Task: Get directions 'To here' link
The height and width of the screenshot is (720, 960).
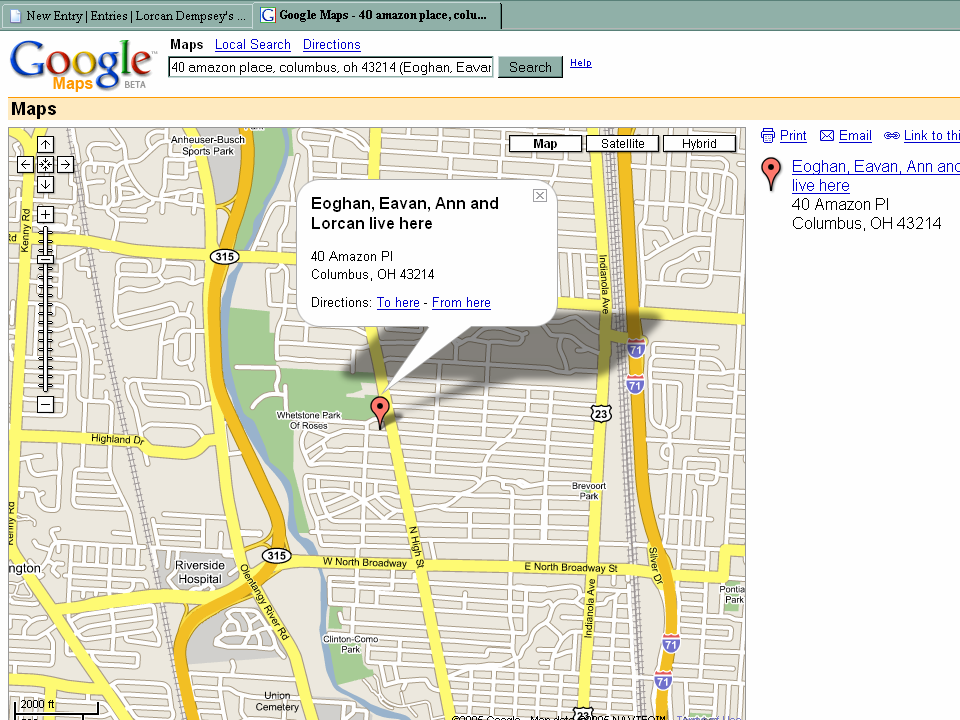Action: [398, 302]
